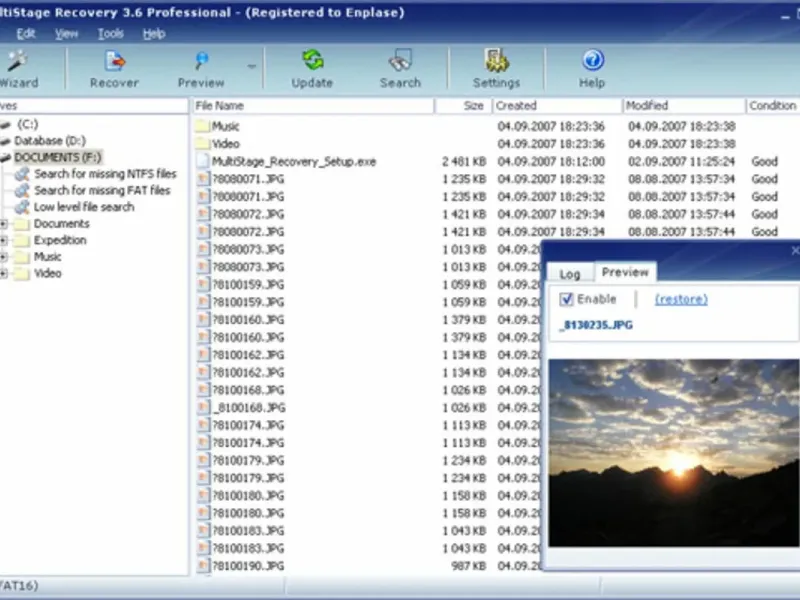Viewport: 800px width, 600px height.
Task: Sort by the File Name column header
Action: (313, 106)
